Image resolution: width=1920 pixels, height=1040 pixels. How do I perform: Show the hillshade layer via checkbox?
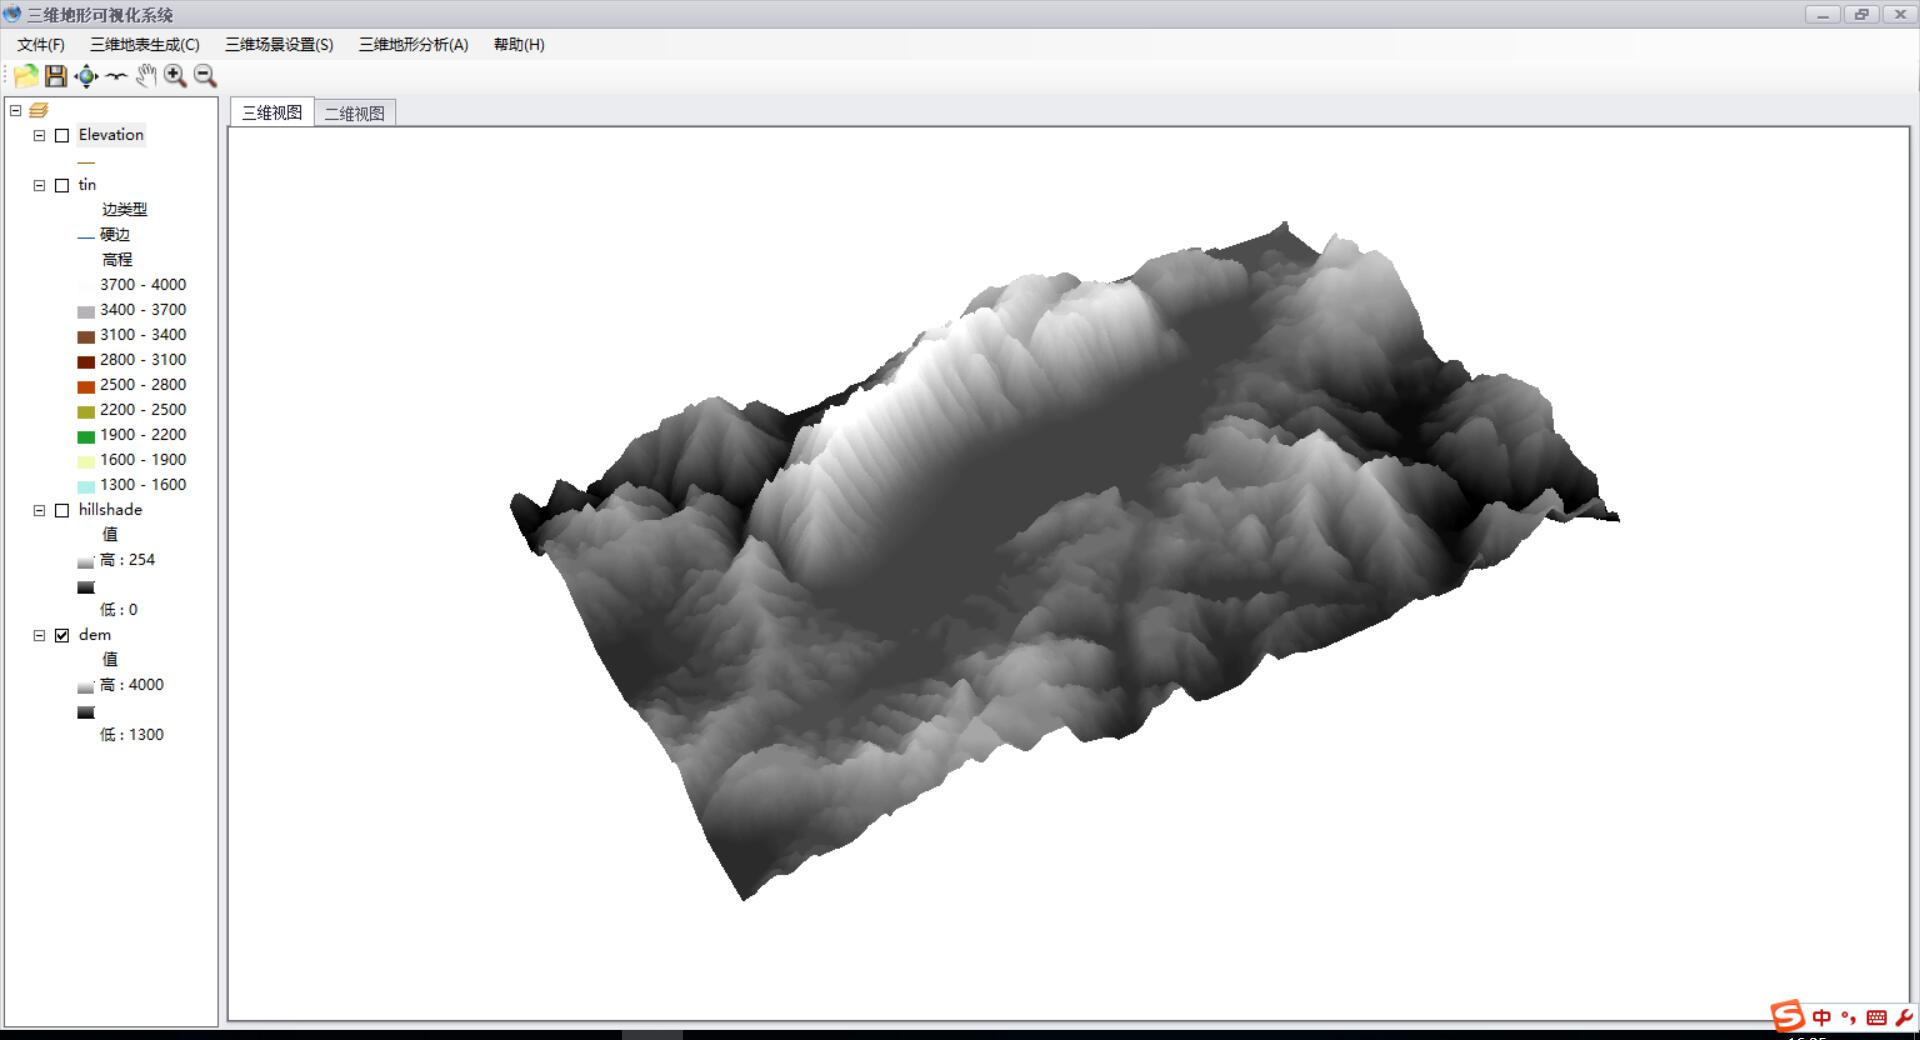62,511
